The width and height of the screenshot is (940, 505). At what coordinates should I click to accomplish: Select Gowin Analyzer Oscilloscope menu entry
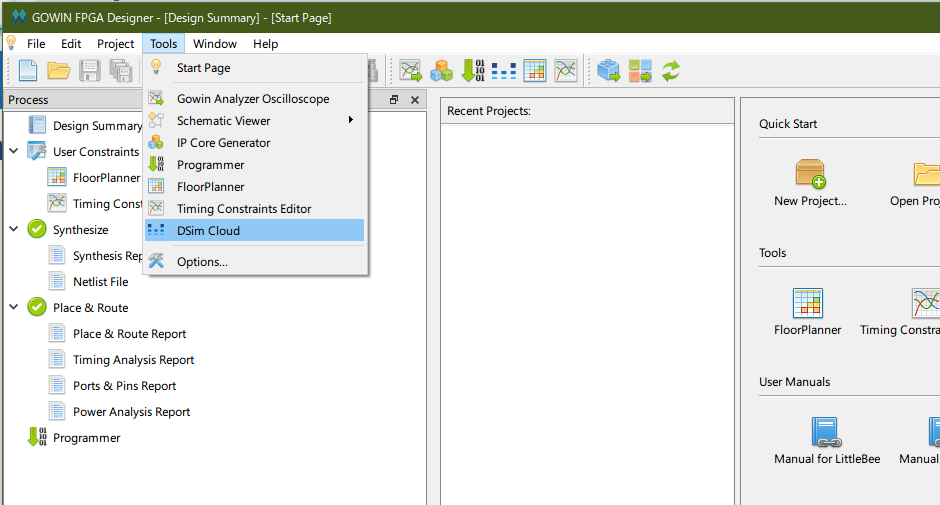[254, 98]
